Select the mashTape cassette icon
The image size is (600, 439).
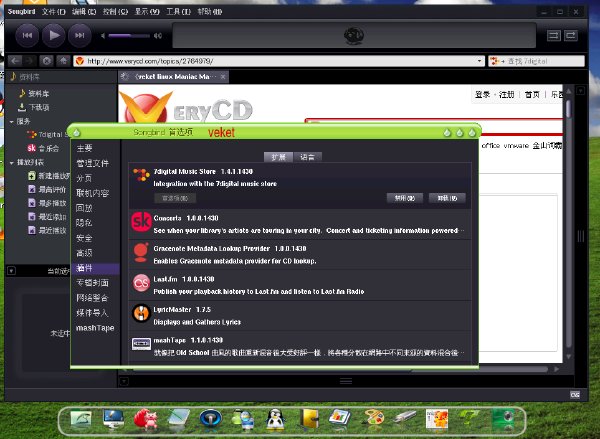(141, 344)
